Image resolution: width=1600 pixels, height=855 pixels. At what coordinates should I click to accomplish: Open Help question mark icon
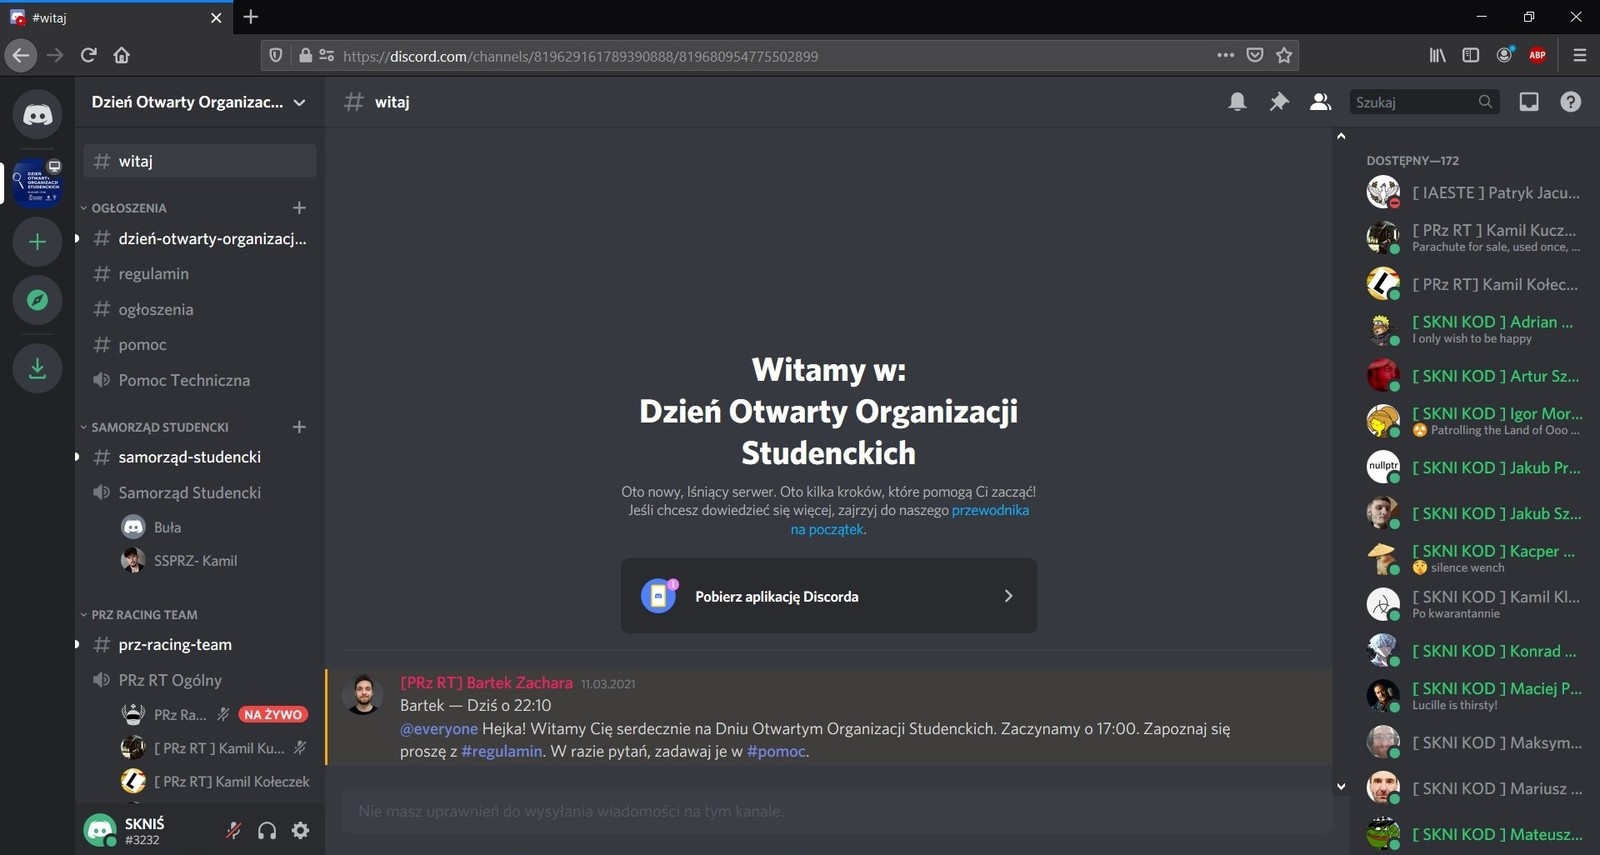[1570, 102]
